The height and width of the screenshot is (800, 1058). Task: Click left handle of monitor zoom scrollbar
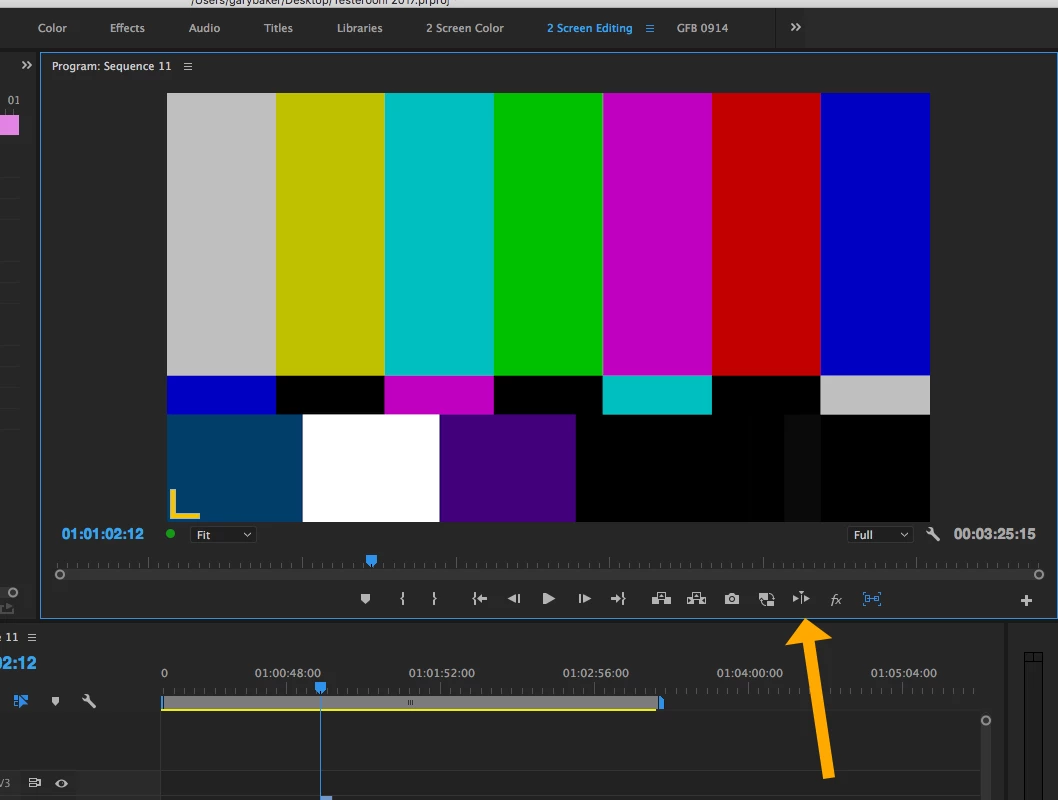point(60,575)
